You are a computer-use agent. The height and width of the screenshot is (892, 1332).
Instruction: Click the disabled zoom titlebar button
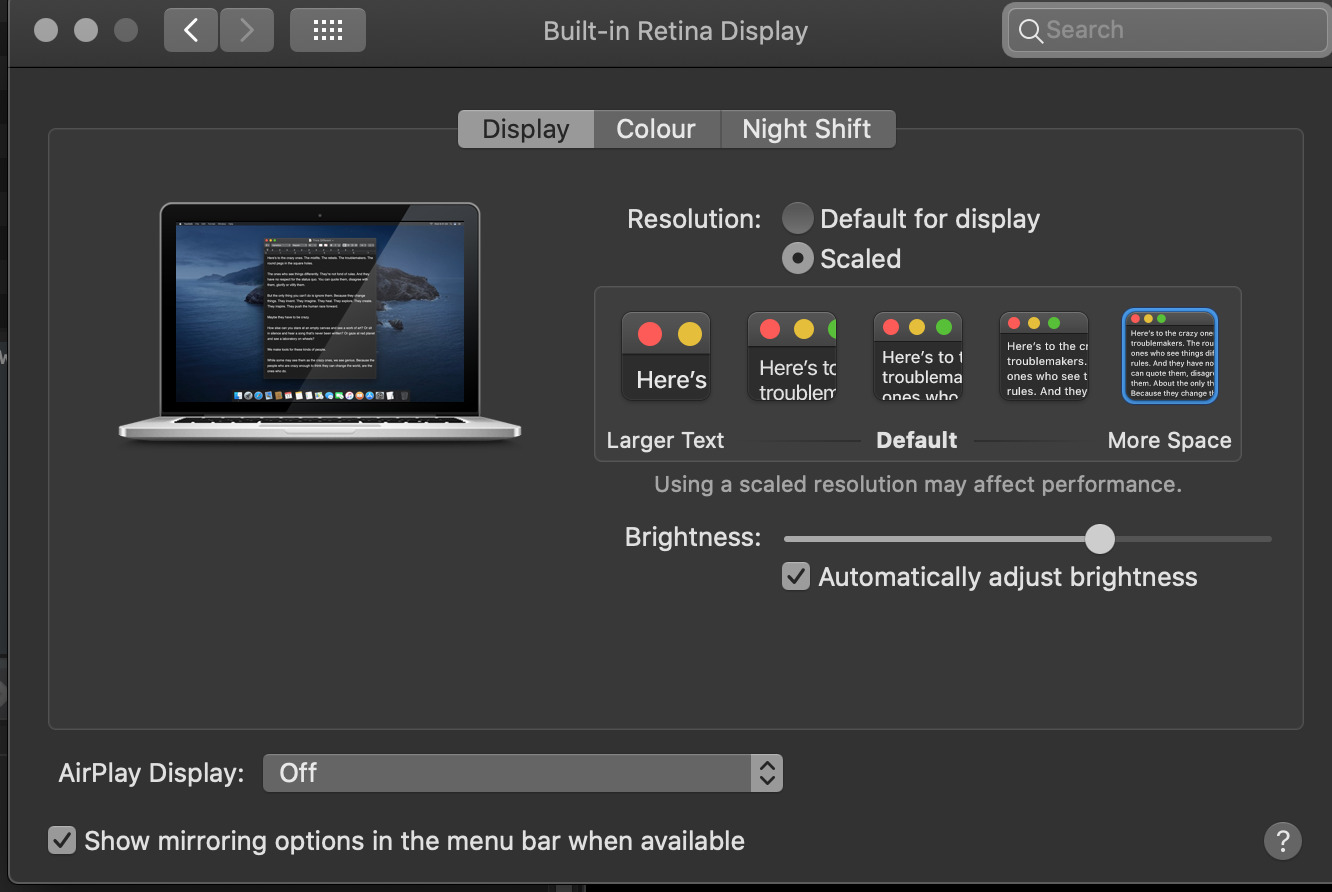tap(126, 30)
